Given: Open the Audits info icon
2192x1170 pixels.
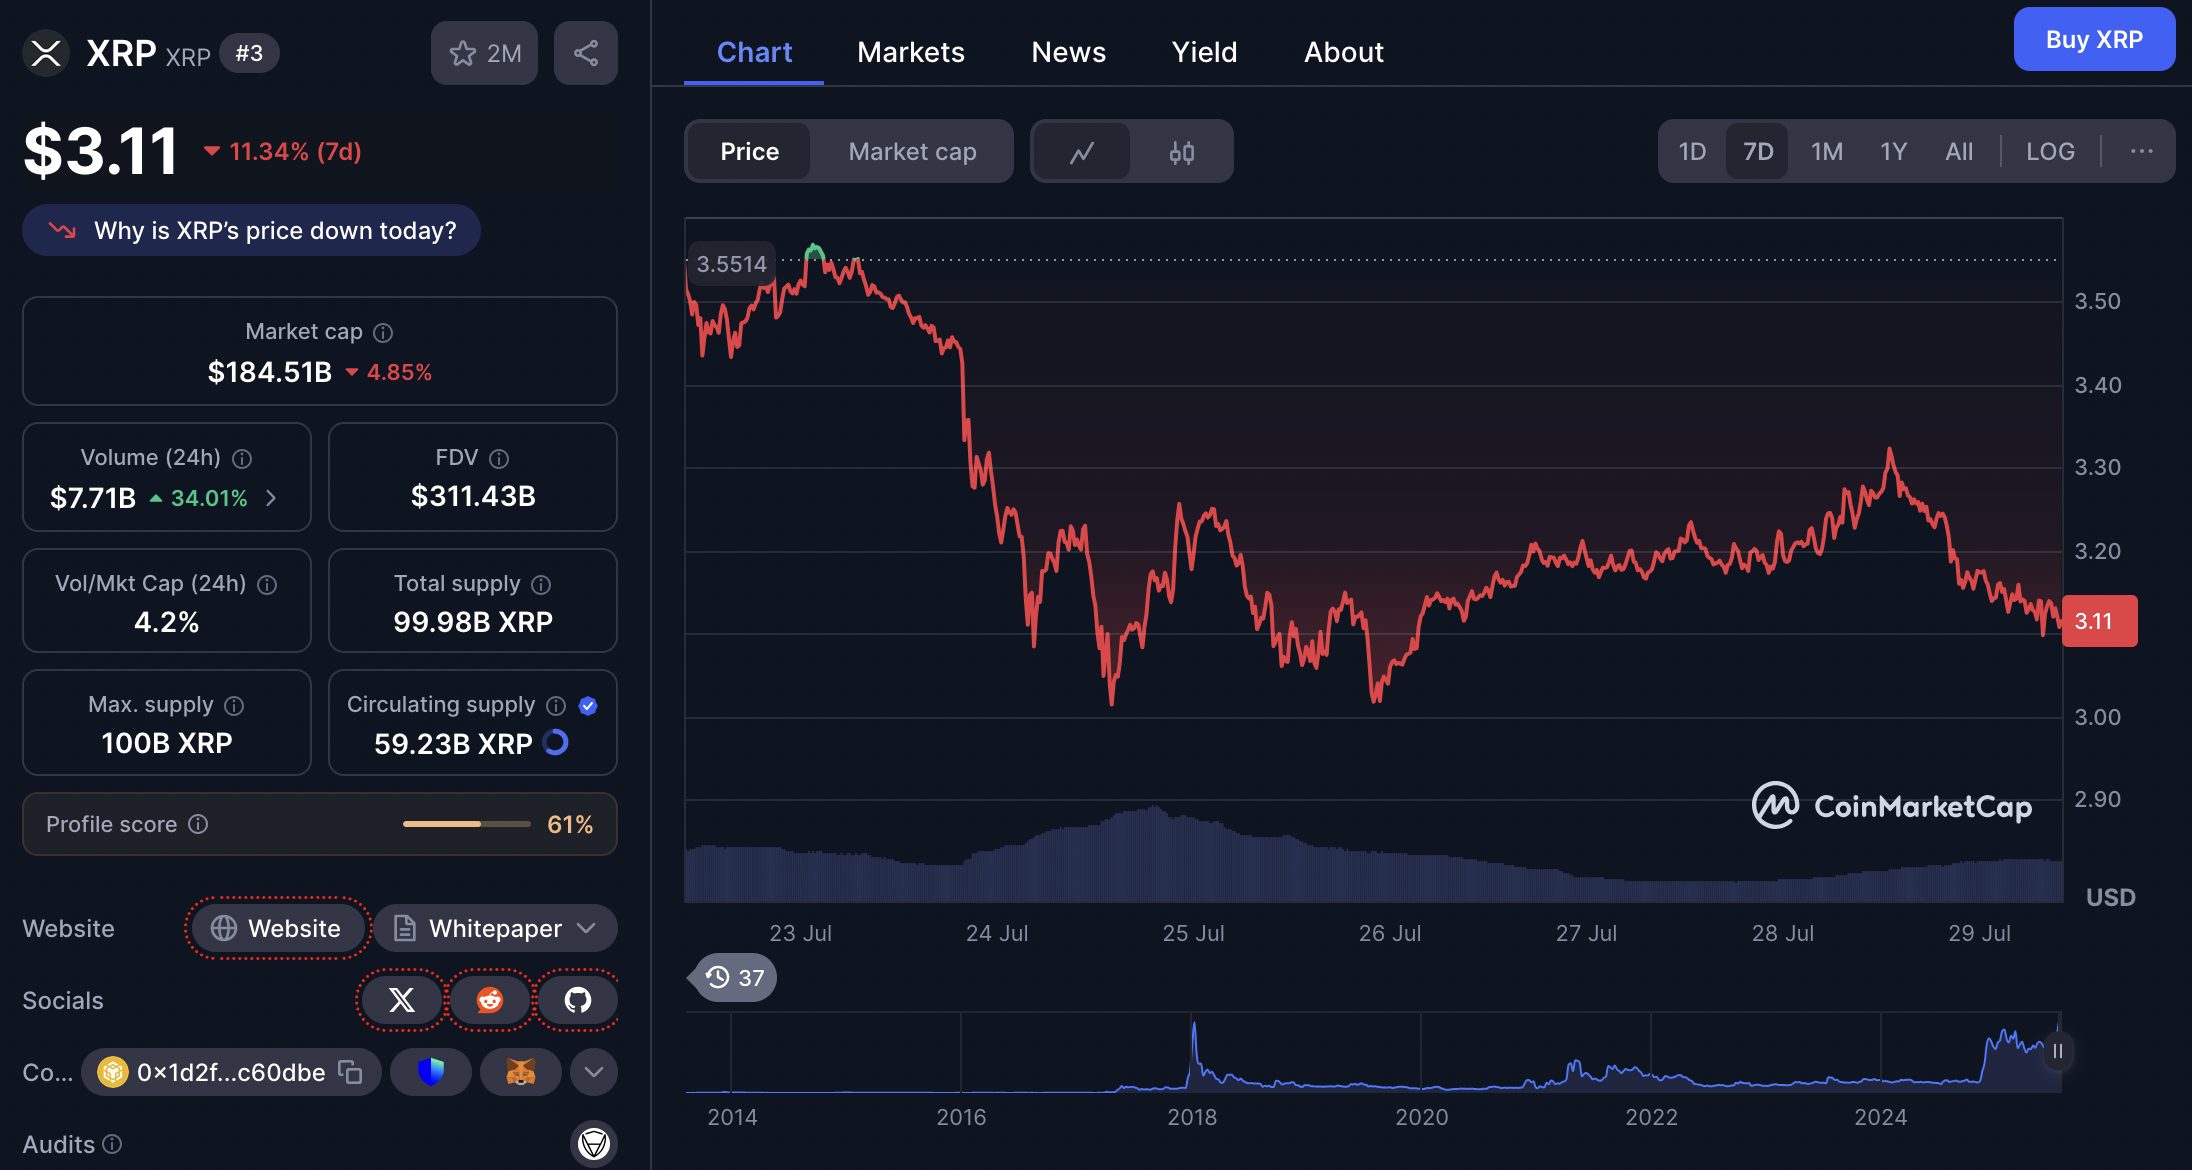Looking at the screenshot, I should tap(112, 1143).
